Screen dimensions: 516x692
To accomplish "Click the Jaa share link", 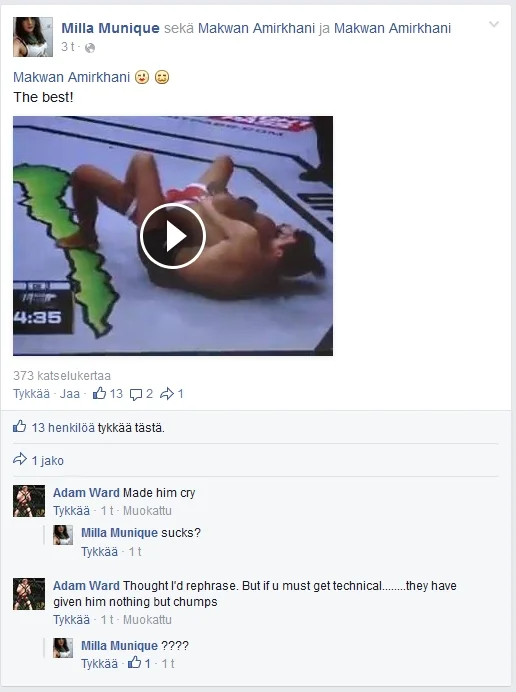I will [70, 394].
